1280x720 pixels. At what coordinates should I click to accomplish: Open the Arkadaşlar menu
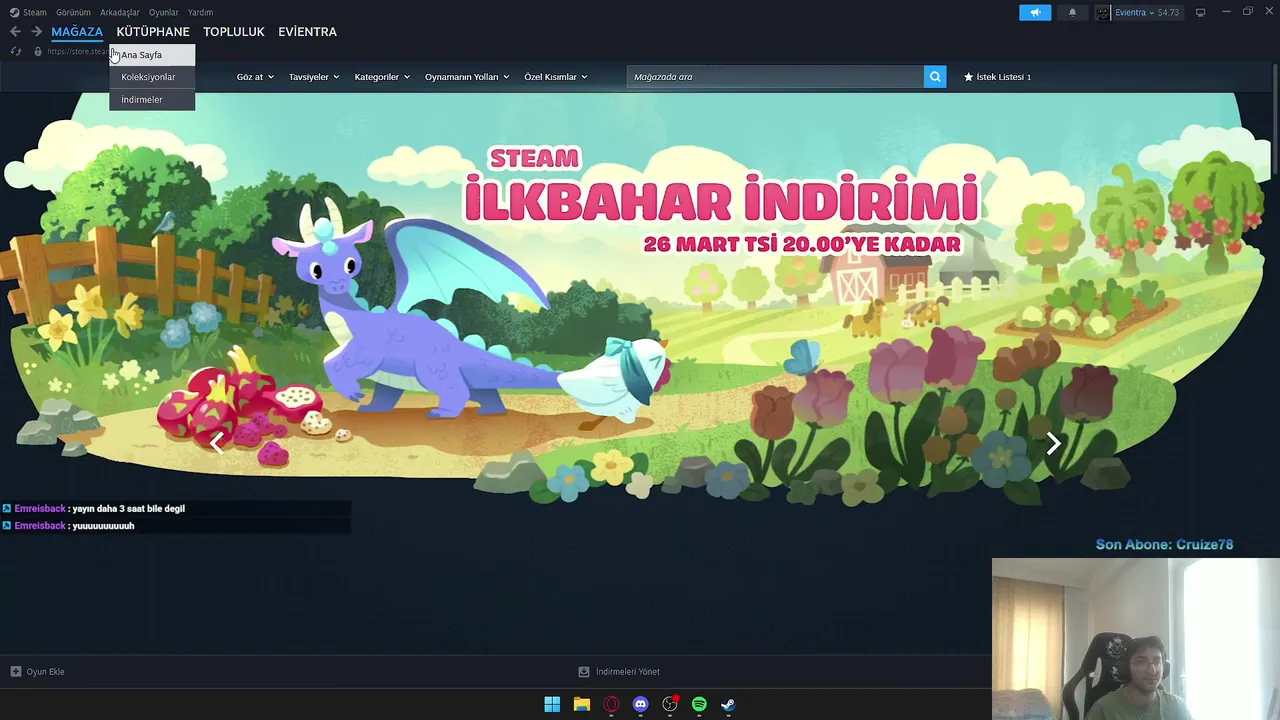(120, 12)
